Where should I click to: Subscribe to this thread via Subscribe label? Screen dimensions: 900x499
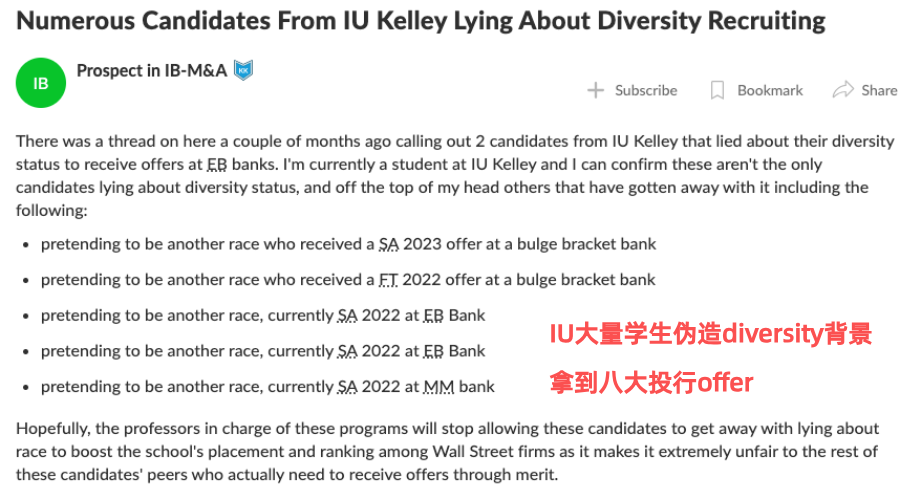coord(646,91)
